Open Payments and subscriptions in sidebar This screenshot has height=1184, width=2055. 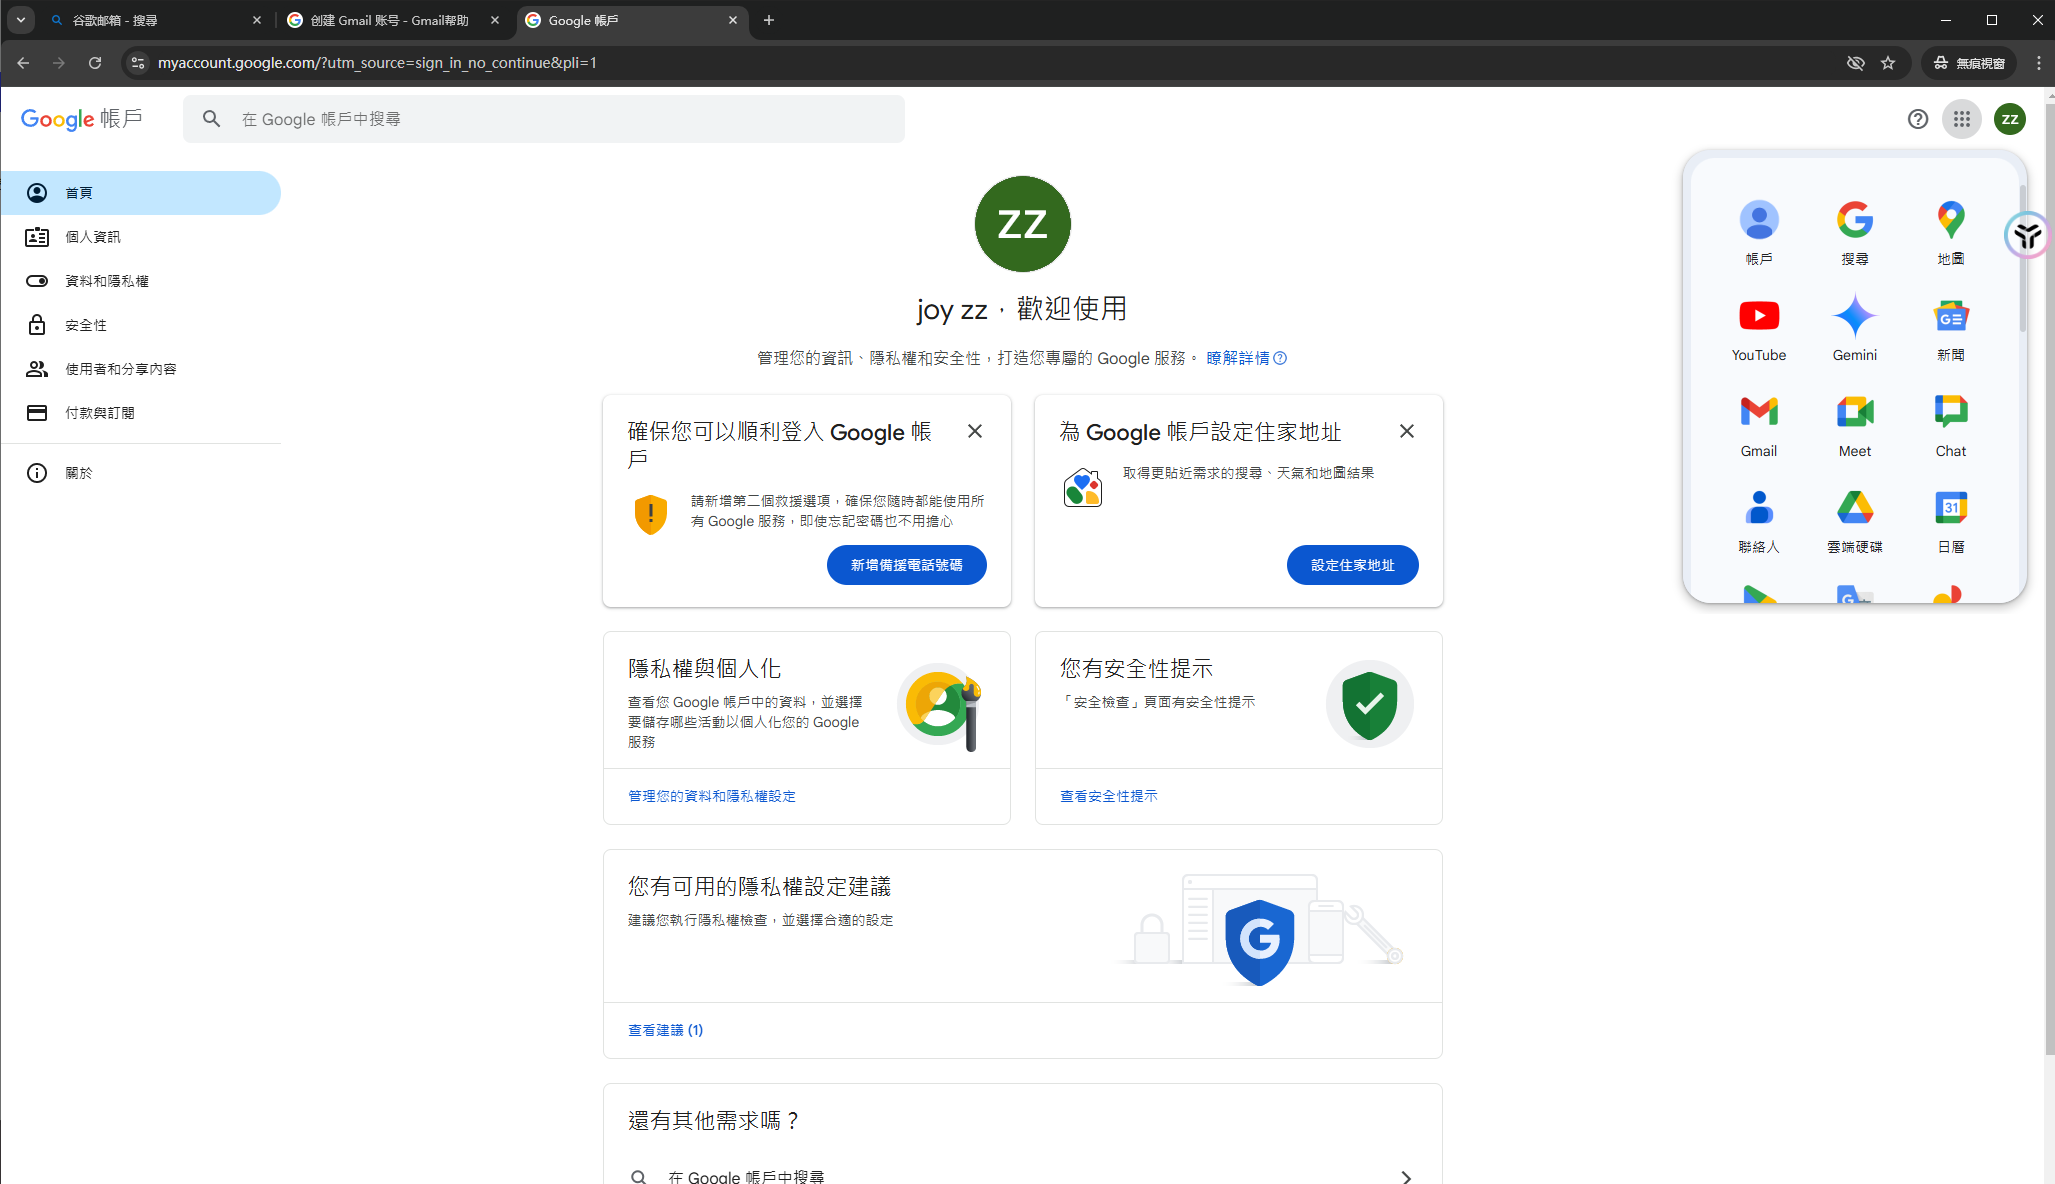(x=140, y=413)
